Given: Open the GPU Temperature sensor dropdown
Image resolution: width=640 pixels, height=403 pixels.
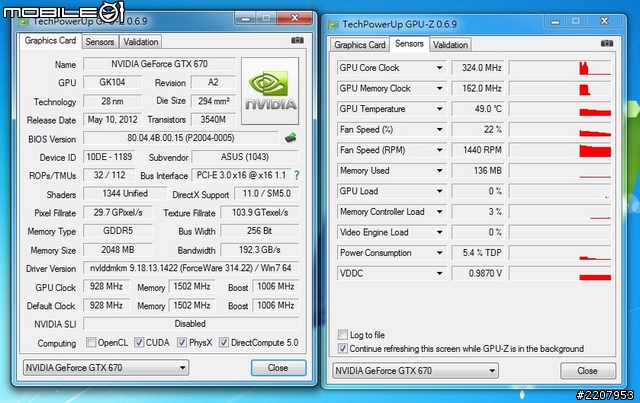Looking at the screenshot, I should pyautogui.click(x=440, y=109).
